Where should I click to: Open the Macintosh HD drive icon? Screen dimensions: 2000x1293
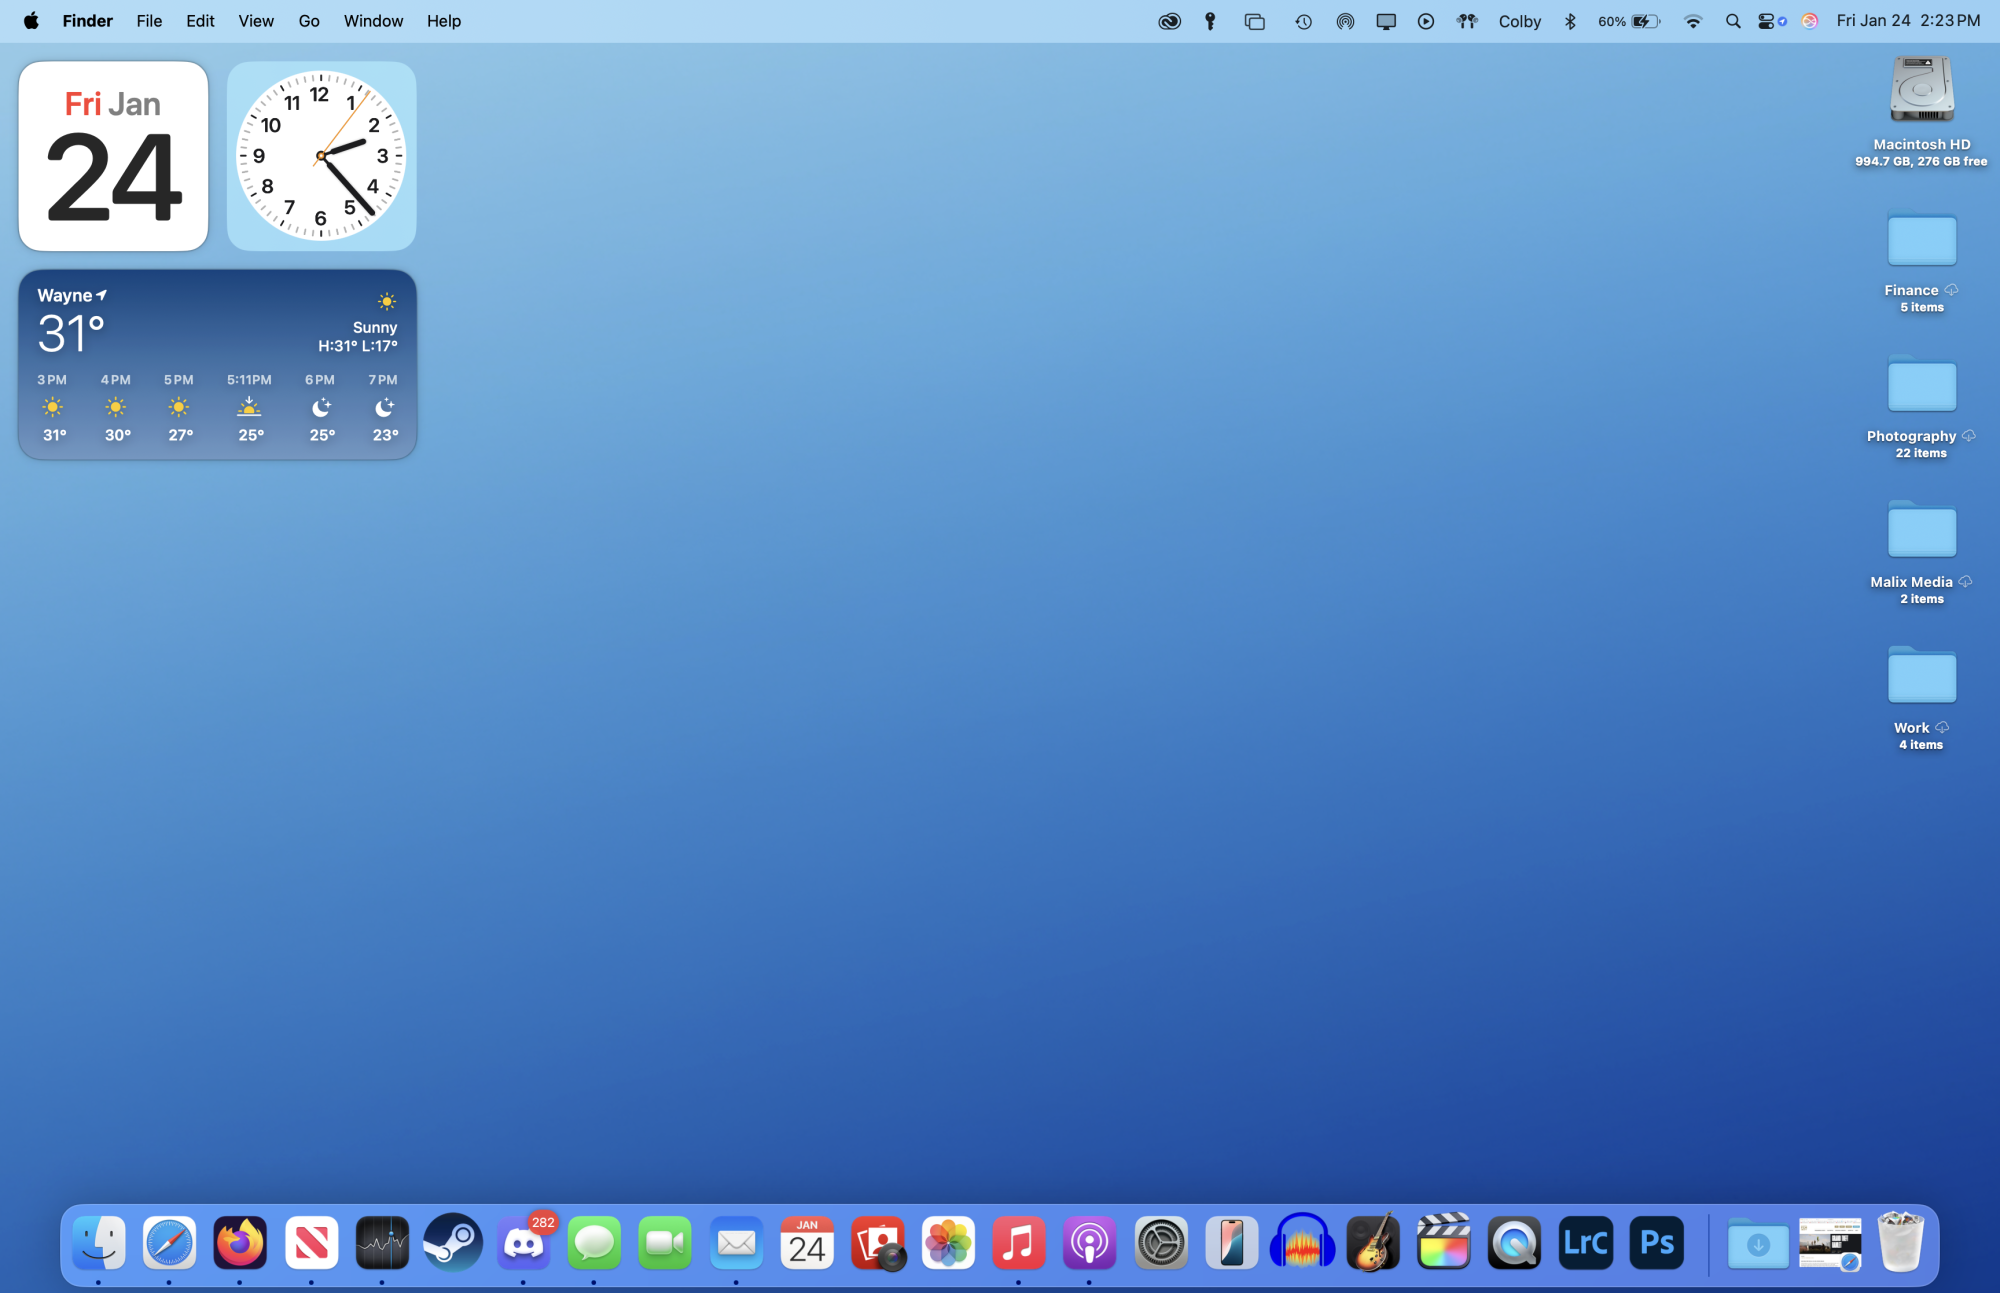[1921, 90]
